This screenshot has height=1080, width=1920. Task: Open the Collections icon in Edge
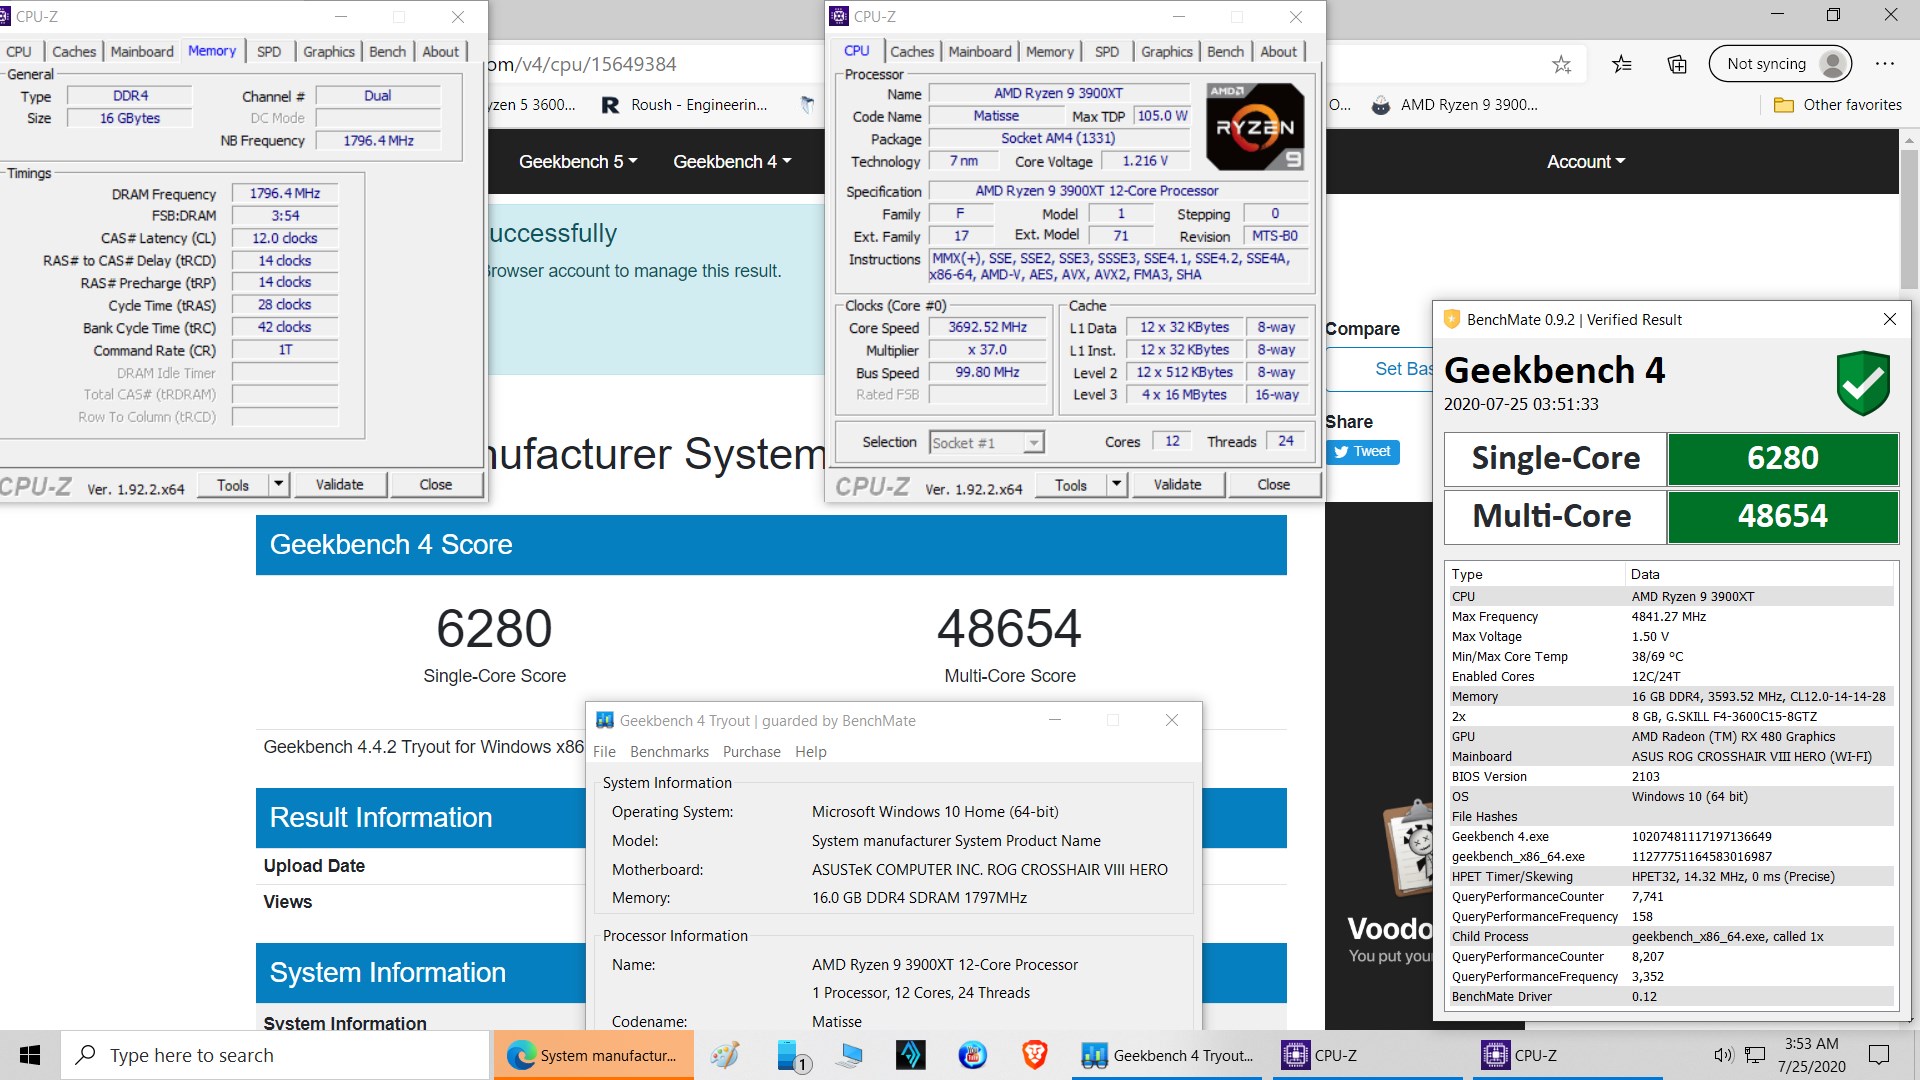(x=1677, y=64)
